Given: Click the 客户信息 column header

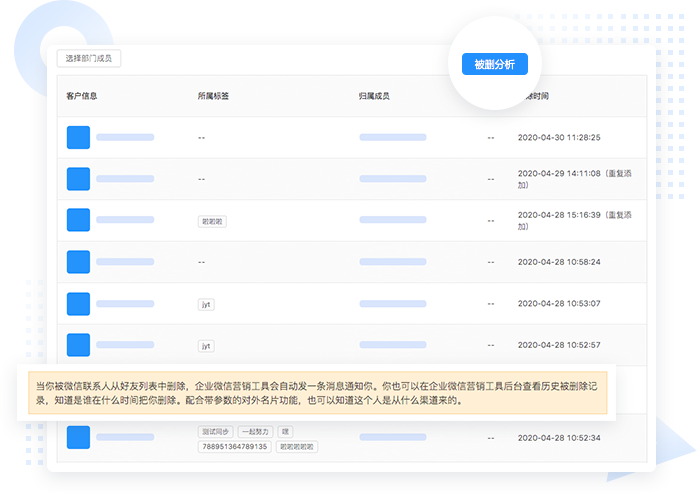Looking at the screenshot, I should 82,96.
